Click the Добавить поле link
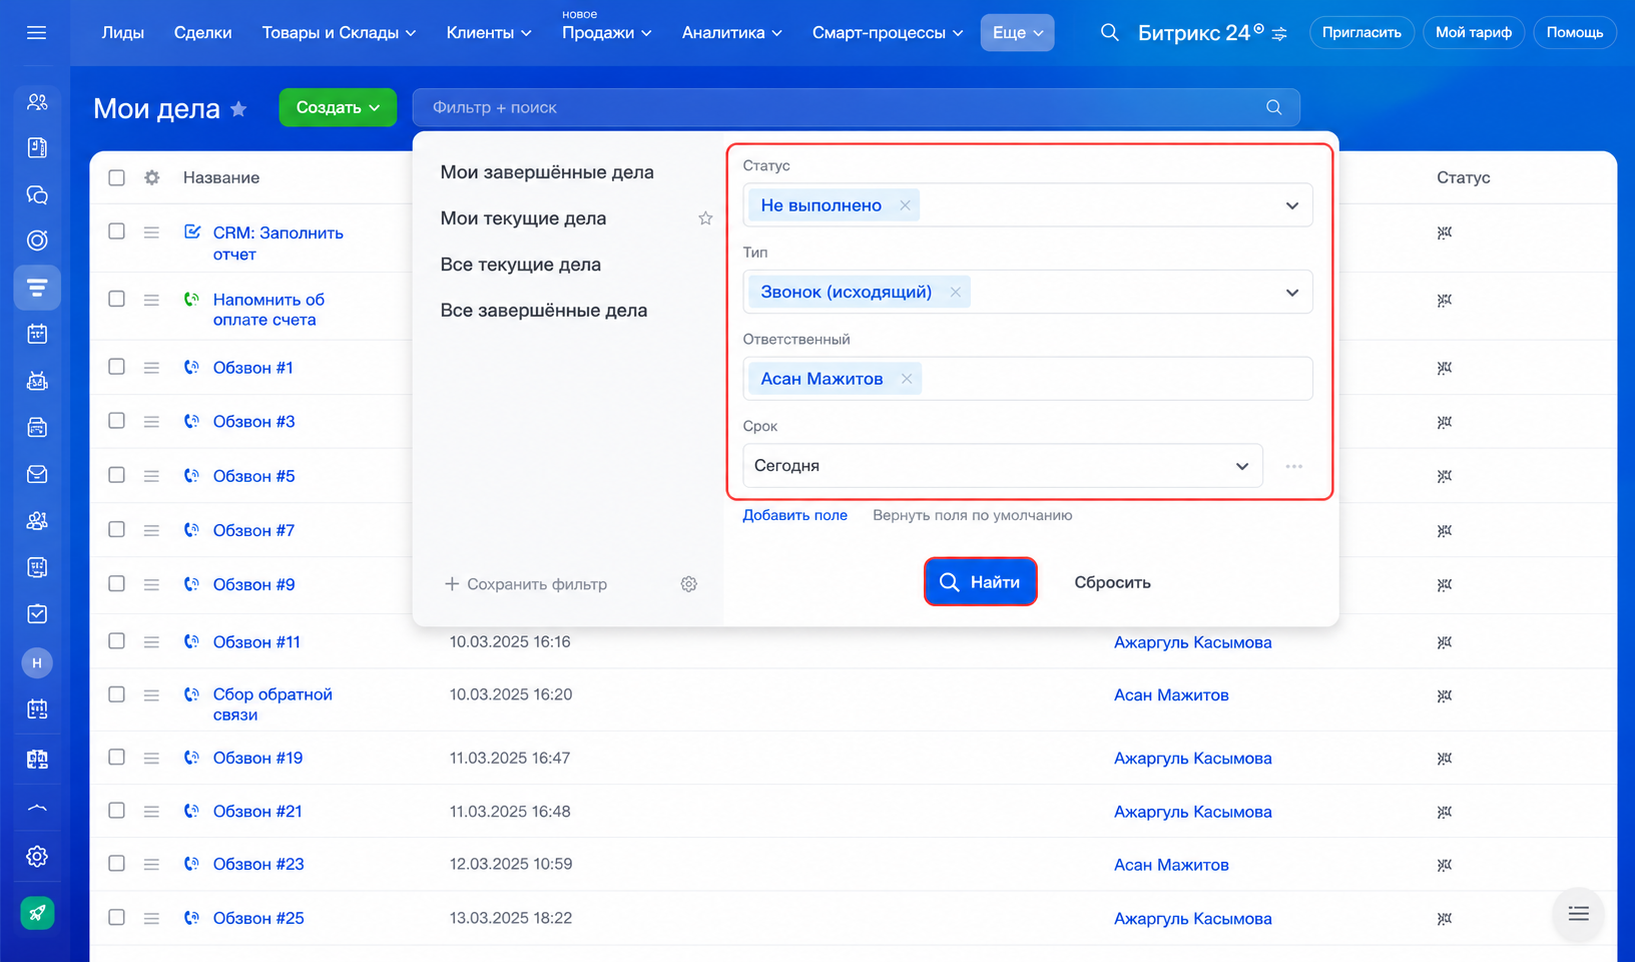 795,516
